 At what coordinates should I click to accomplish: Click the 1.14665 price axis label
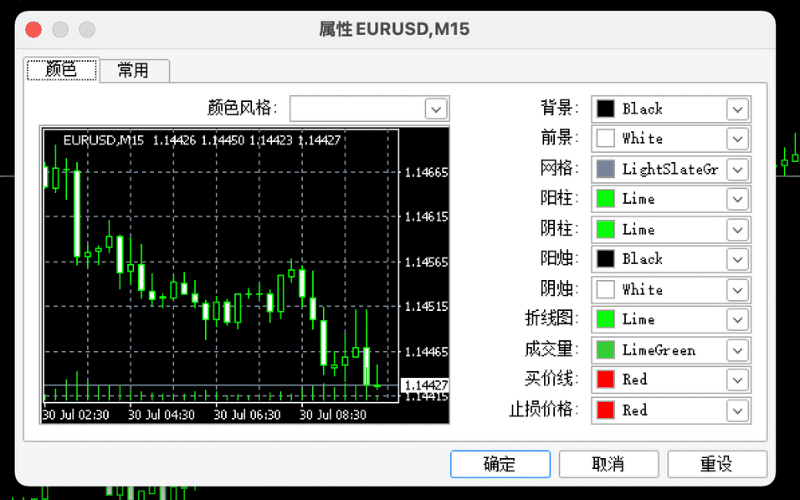click(427, 172)
